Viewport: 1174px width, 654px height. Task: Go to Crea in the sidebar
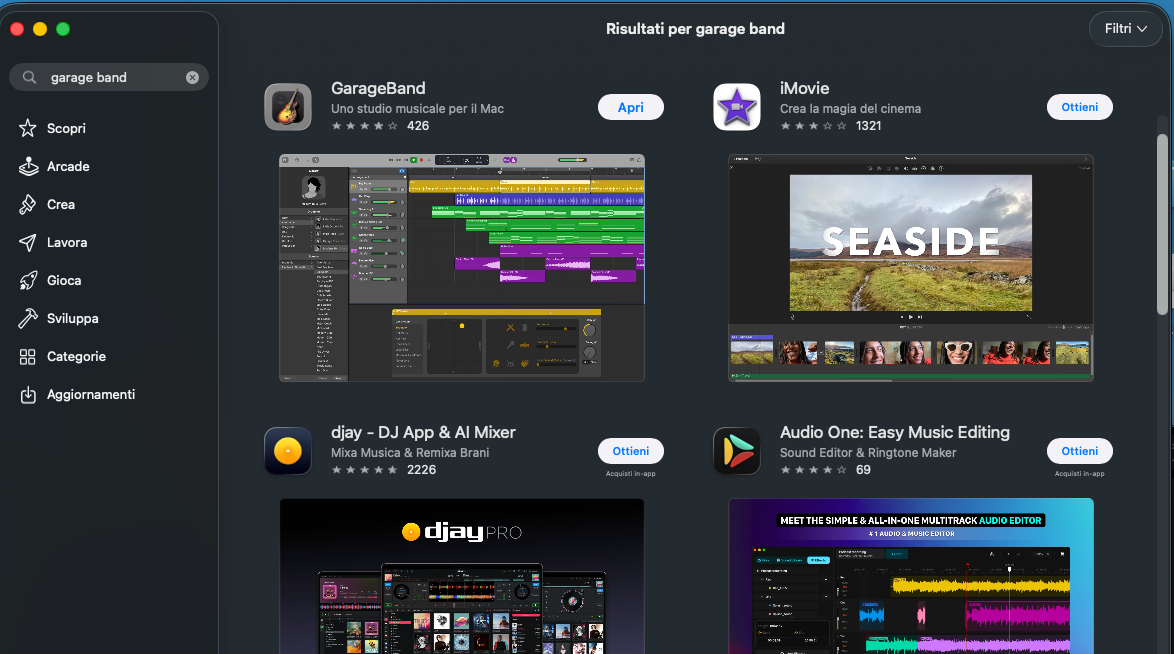[61, 205]
